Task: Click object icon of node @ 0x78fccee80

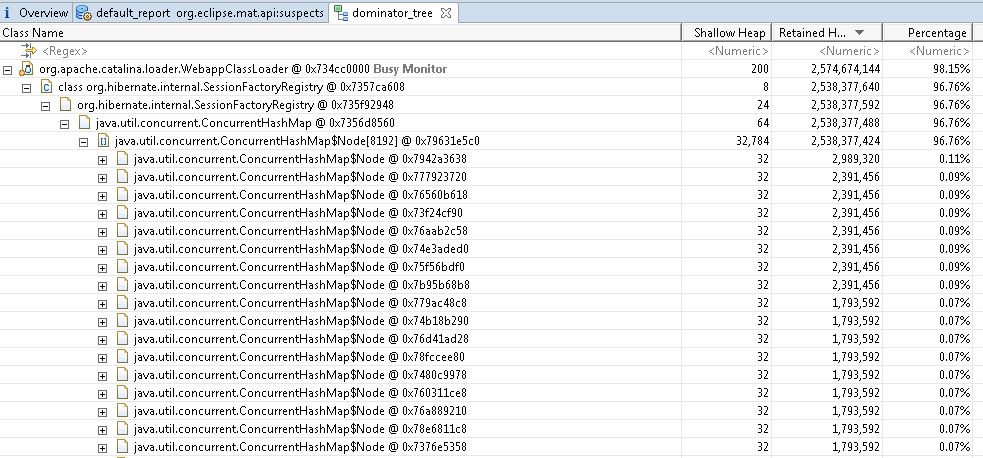Action: click(122, 358)
